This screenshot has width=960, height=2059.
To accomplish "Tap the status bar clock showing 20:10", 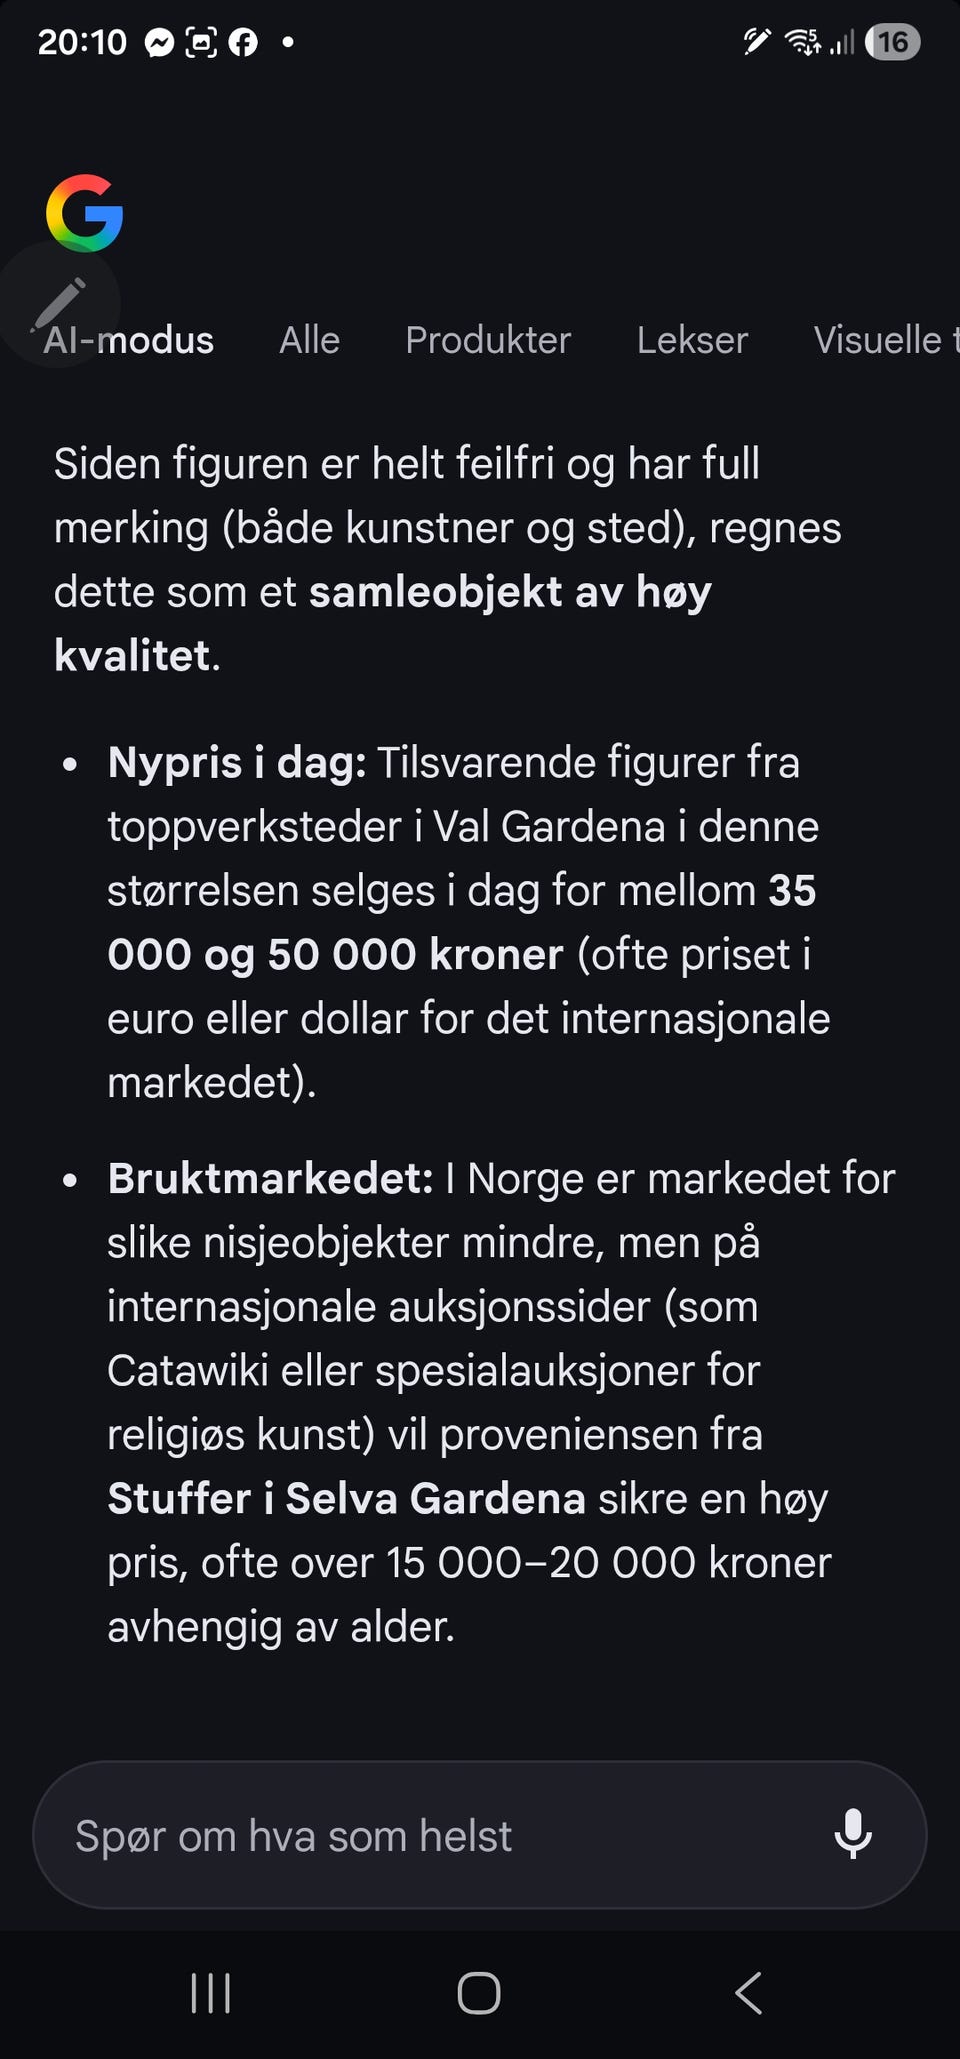I will pyautogui.click(x=82, y=42).
